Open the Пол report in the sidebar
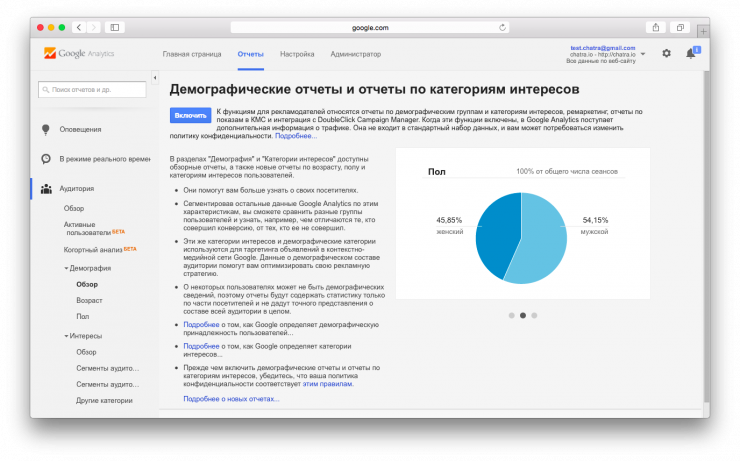Screen dimensions: 740x461 [83, 317]
